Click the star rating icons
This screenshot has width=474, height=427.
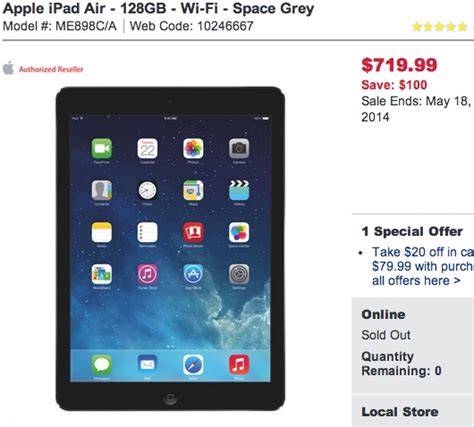point(440,27)
